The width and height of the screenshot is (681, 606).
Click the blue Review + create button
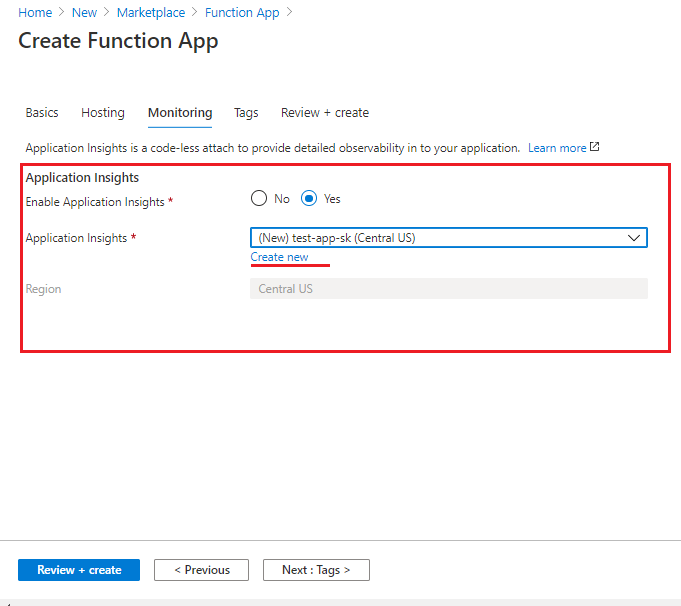pyautogui.click(x=79, y=570)
